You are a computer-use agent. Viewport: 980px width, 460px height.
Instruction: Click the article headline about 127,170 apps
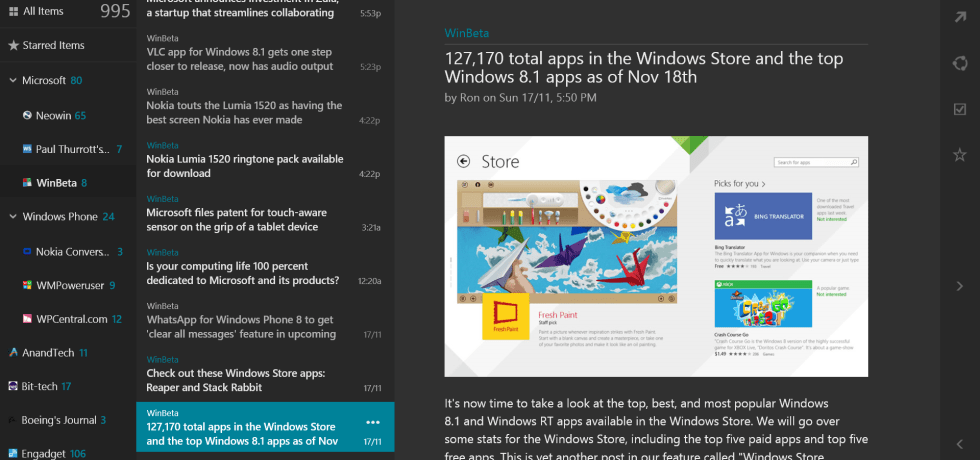pos(644,67)
